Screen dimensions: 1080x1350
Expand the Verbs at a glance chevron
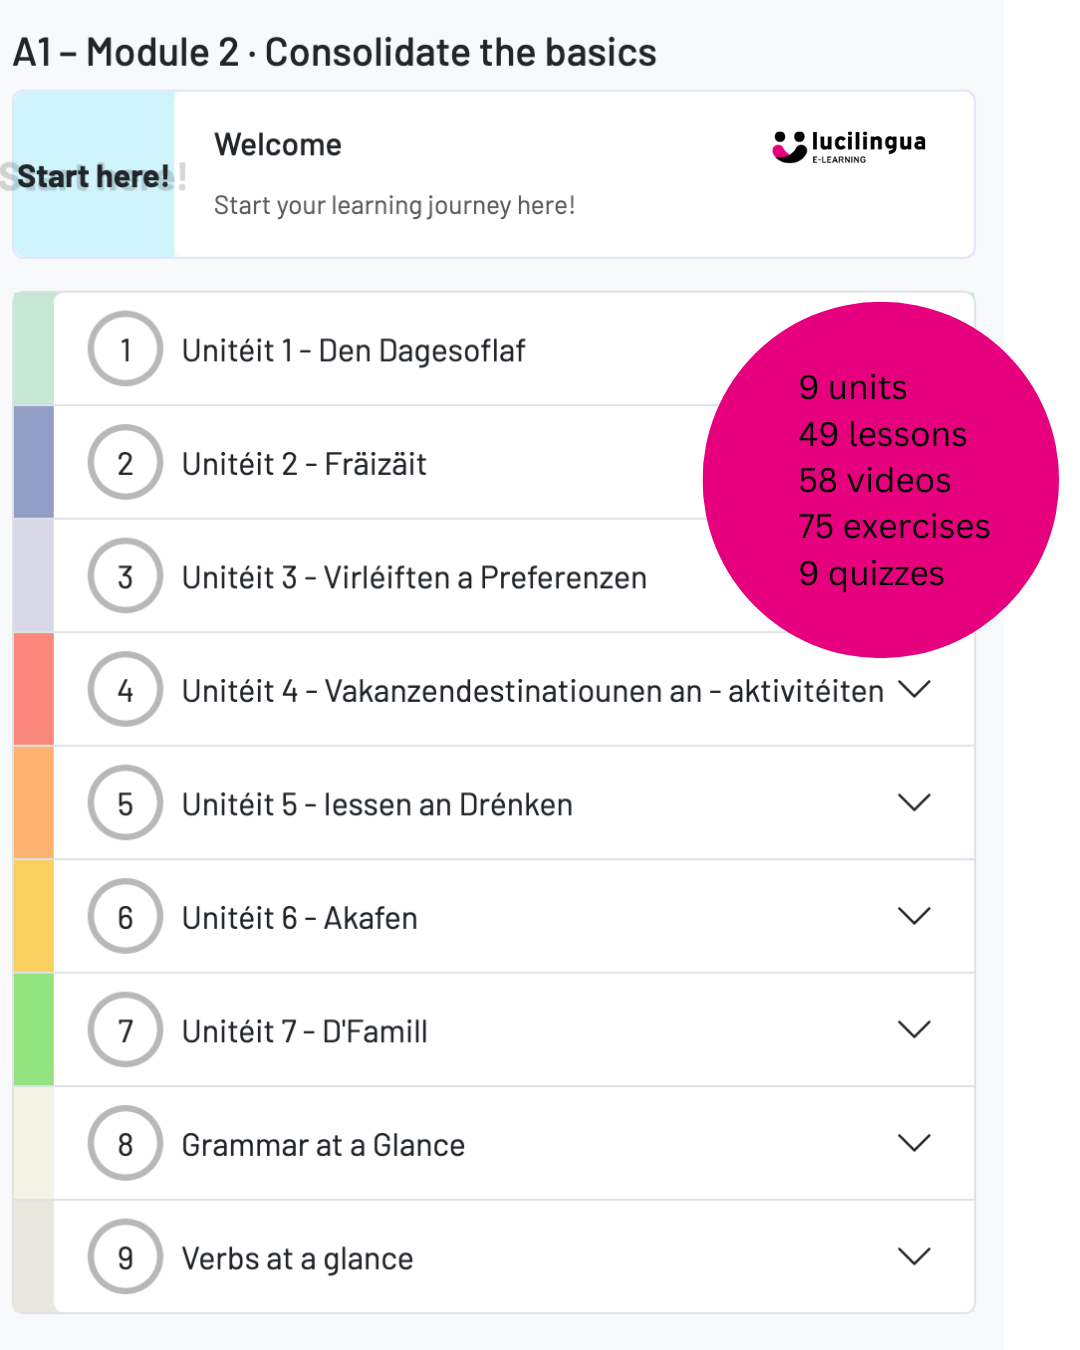(914, 1256)
